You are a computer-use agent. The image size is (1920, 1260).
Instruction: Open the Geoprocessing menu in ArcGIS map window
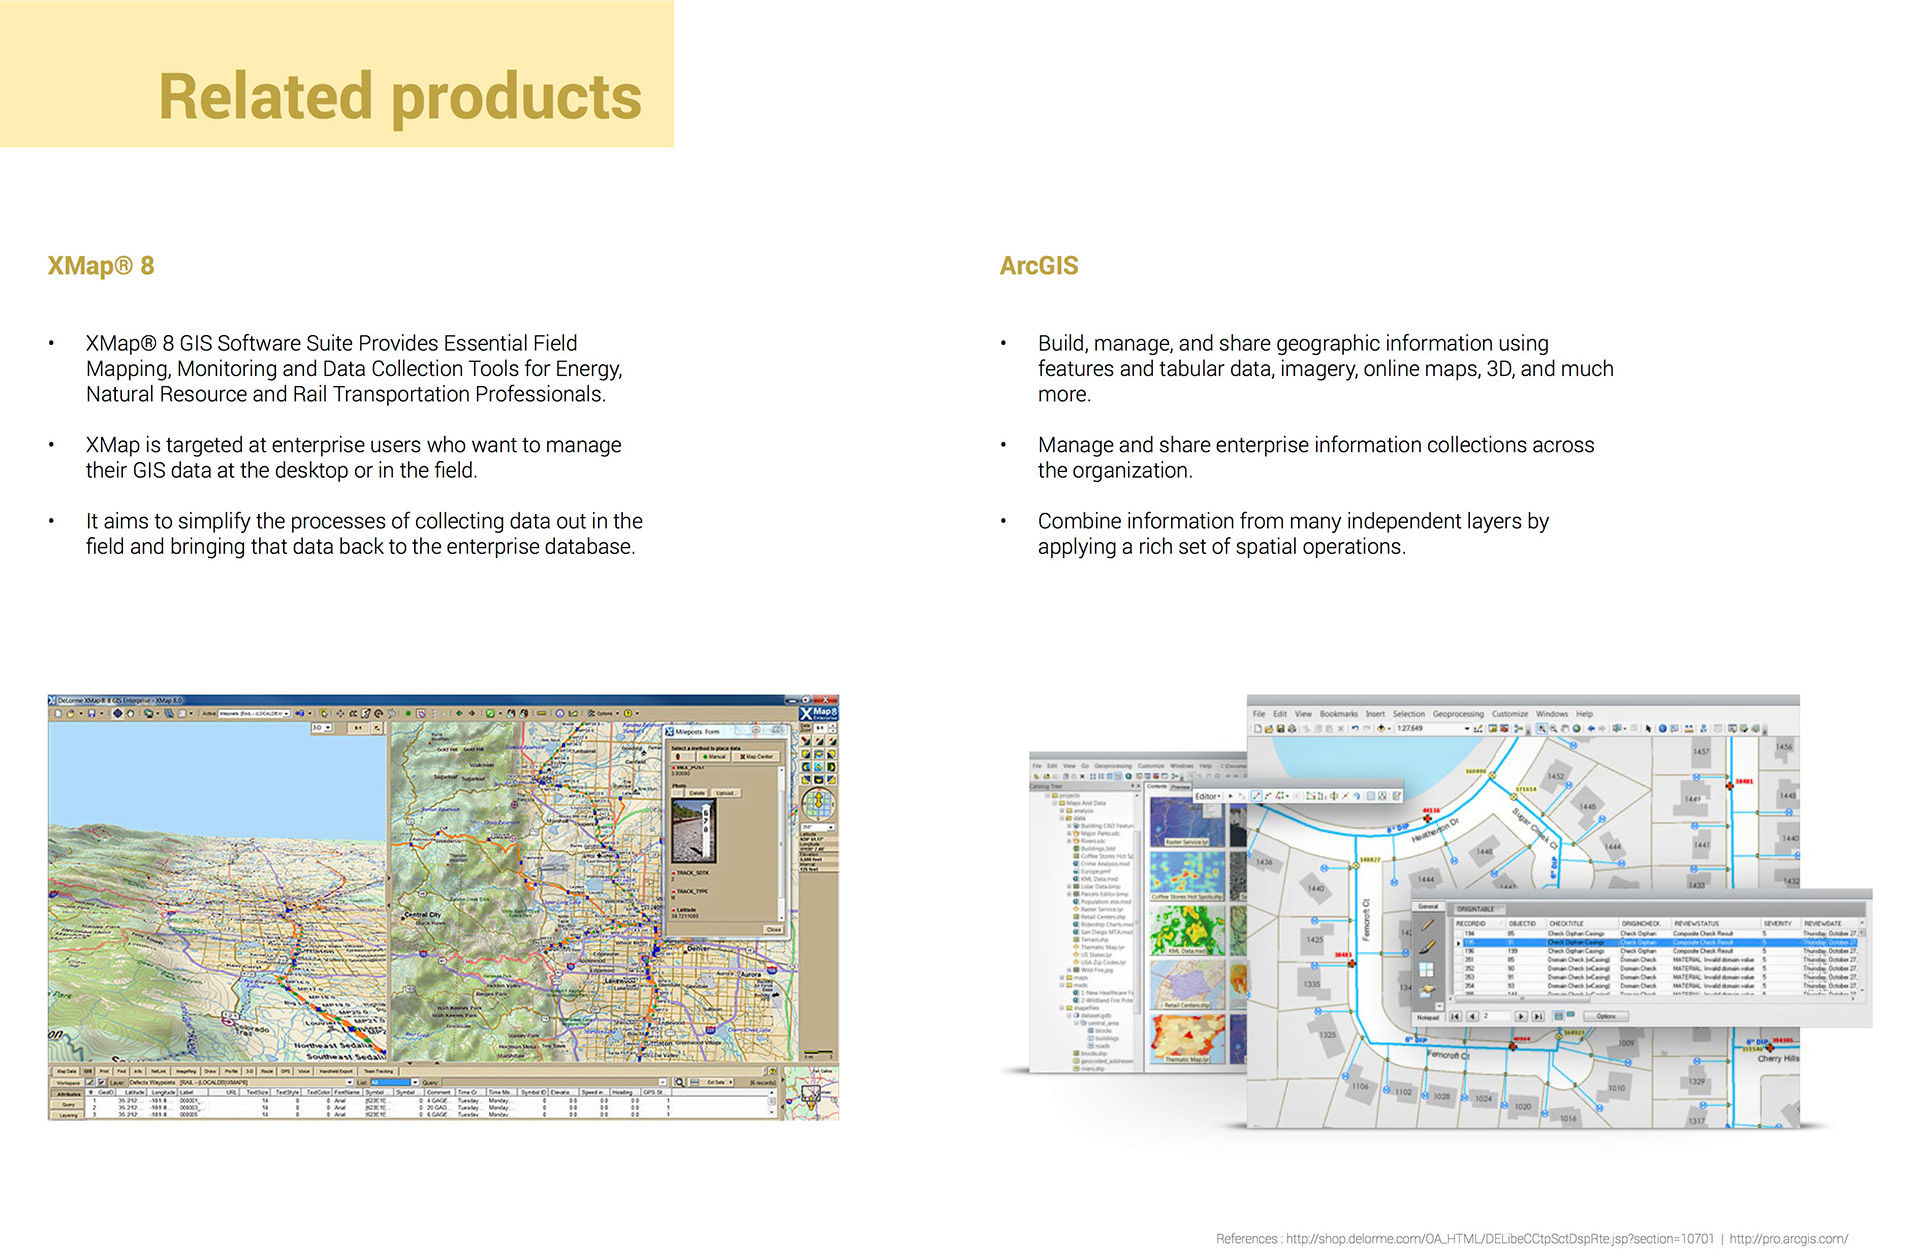pos(1458,714)
